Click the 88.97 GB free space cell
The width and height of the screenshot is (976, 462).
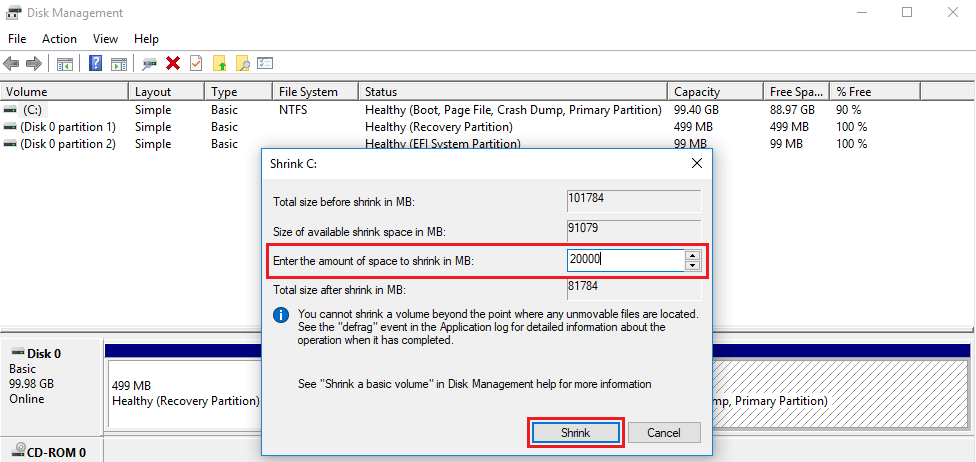point(792,110)
